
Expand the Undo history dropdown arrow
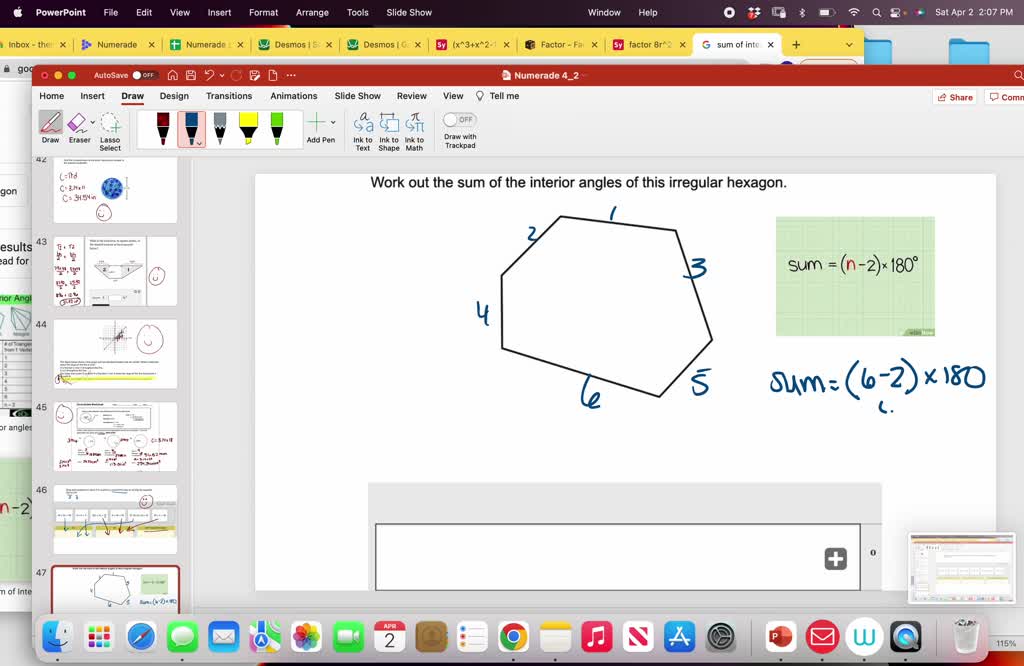[x=220, y=75]
